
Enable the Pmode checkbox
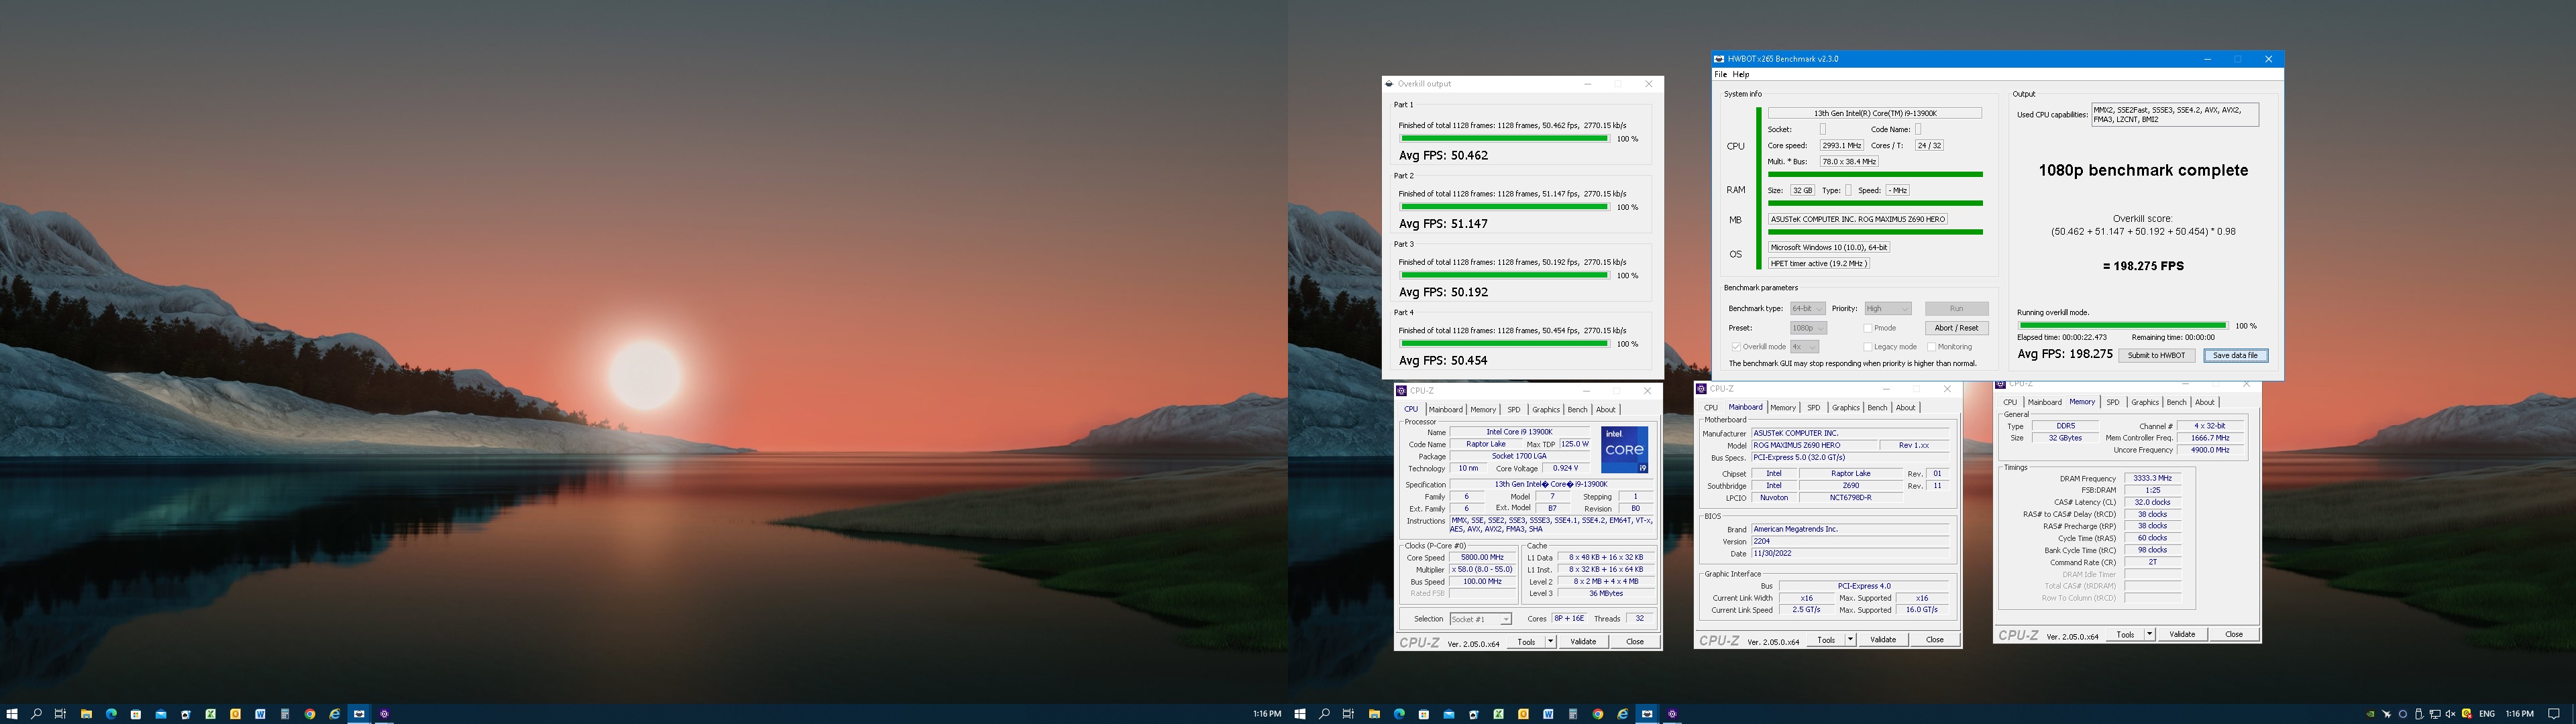[1868, 328]
